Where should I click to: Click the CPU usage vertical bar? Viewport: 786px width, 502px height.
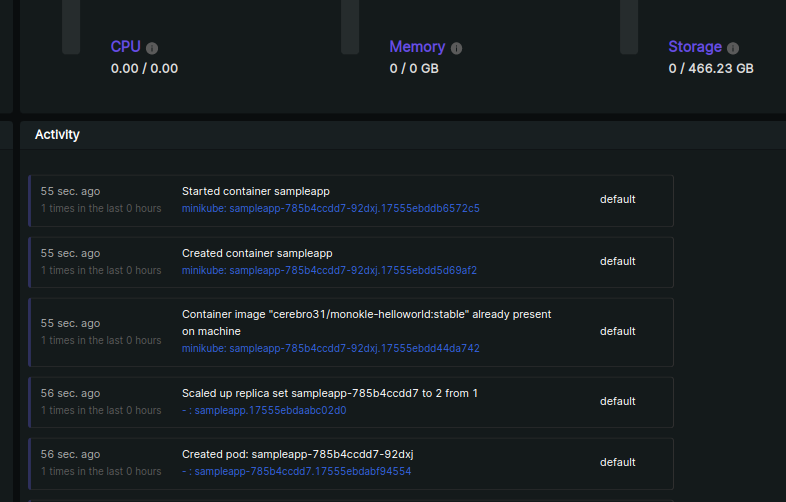(71, 27)
